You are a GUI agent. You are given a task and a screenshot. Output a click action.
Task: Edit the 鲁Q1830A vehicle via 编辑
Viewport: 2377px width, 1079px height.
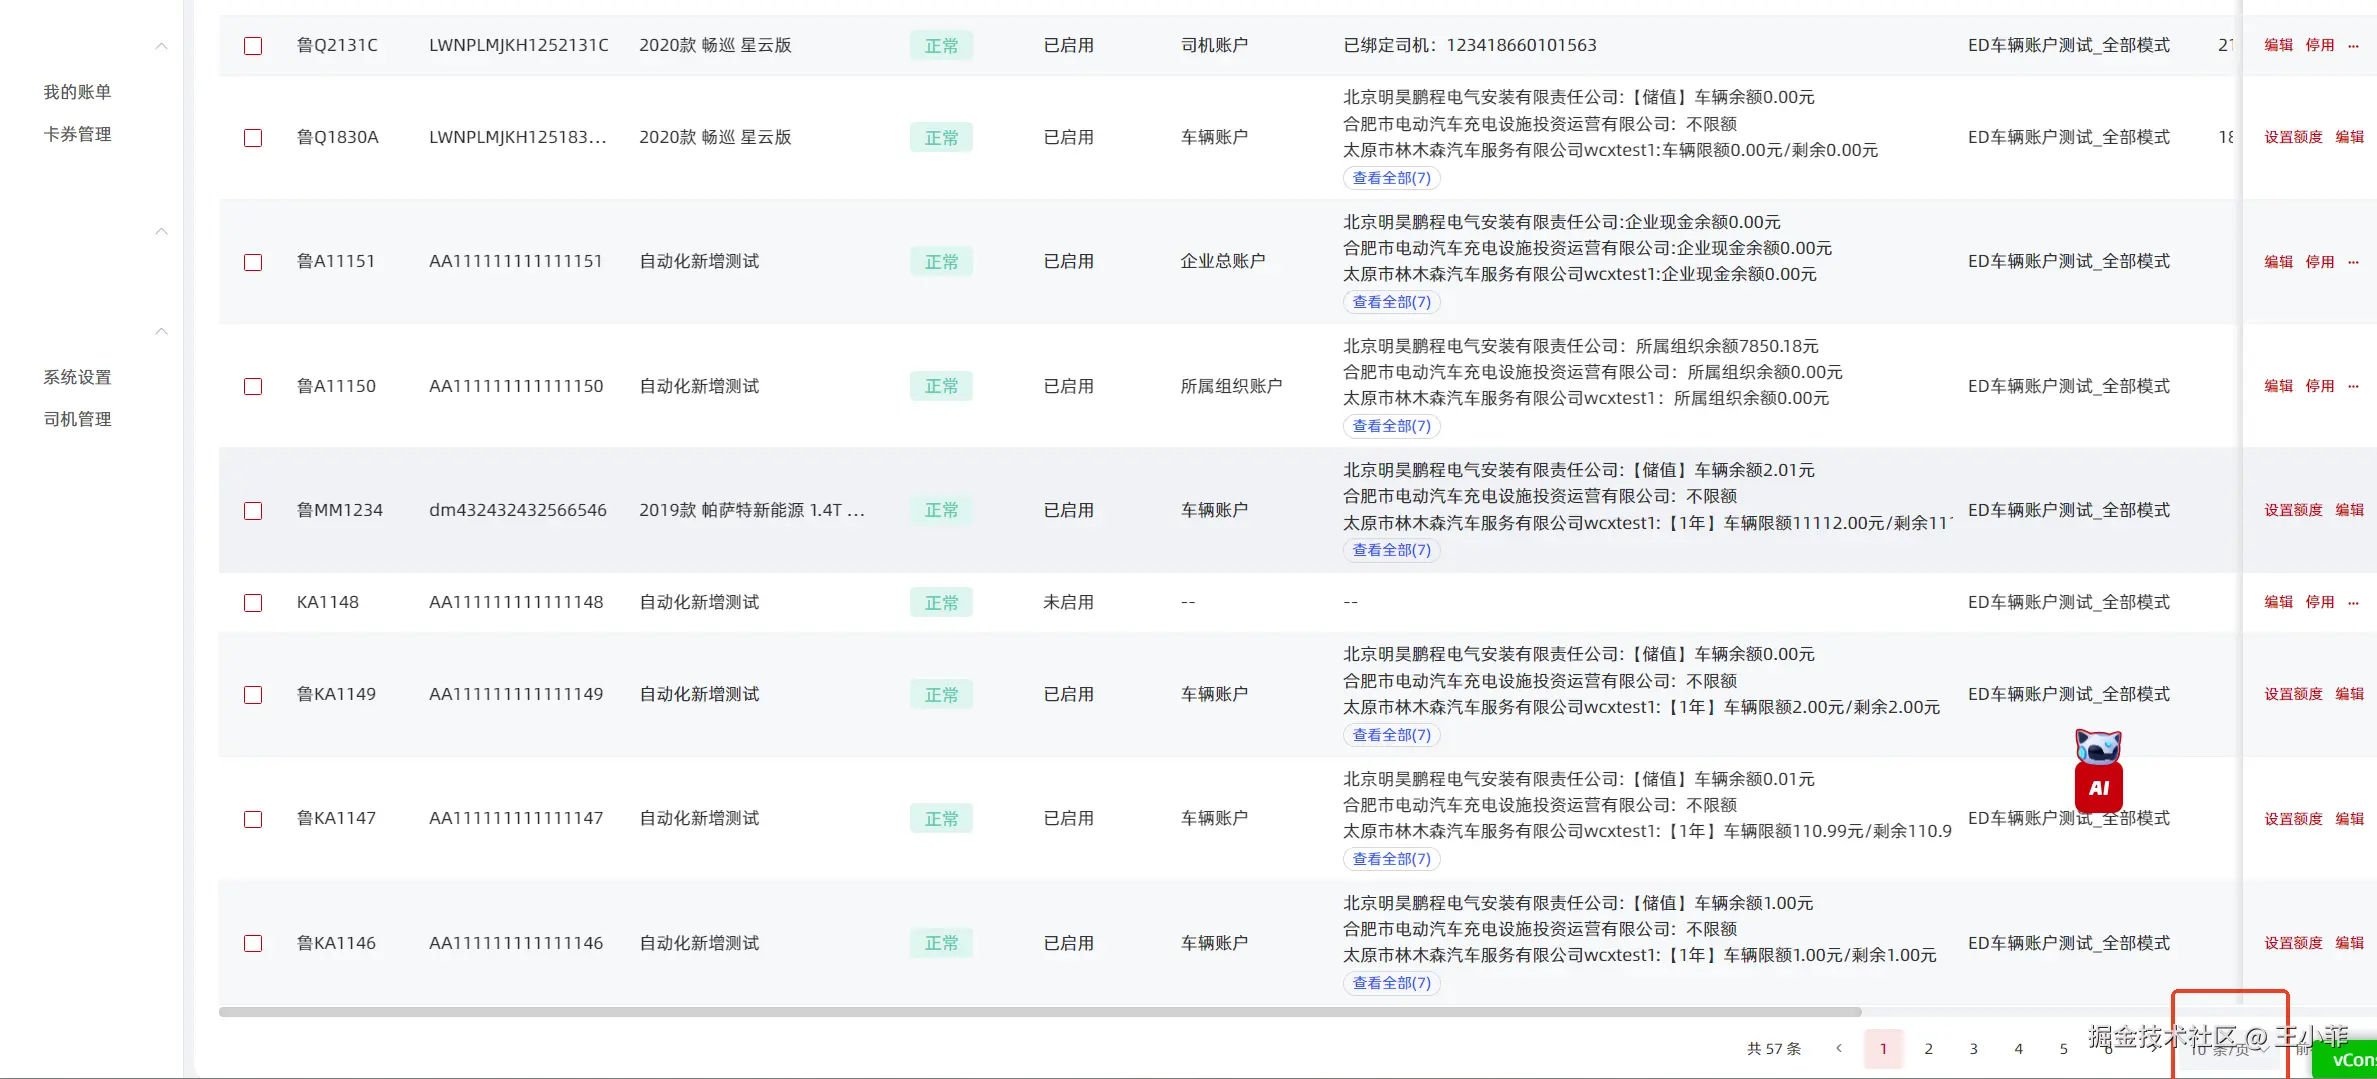click(x=2349, y=137)
